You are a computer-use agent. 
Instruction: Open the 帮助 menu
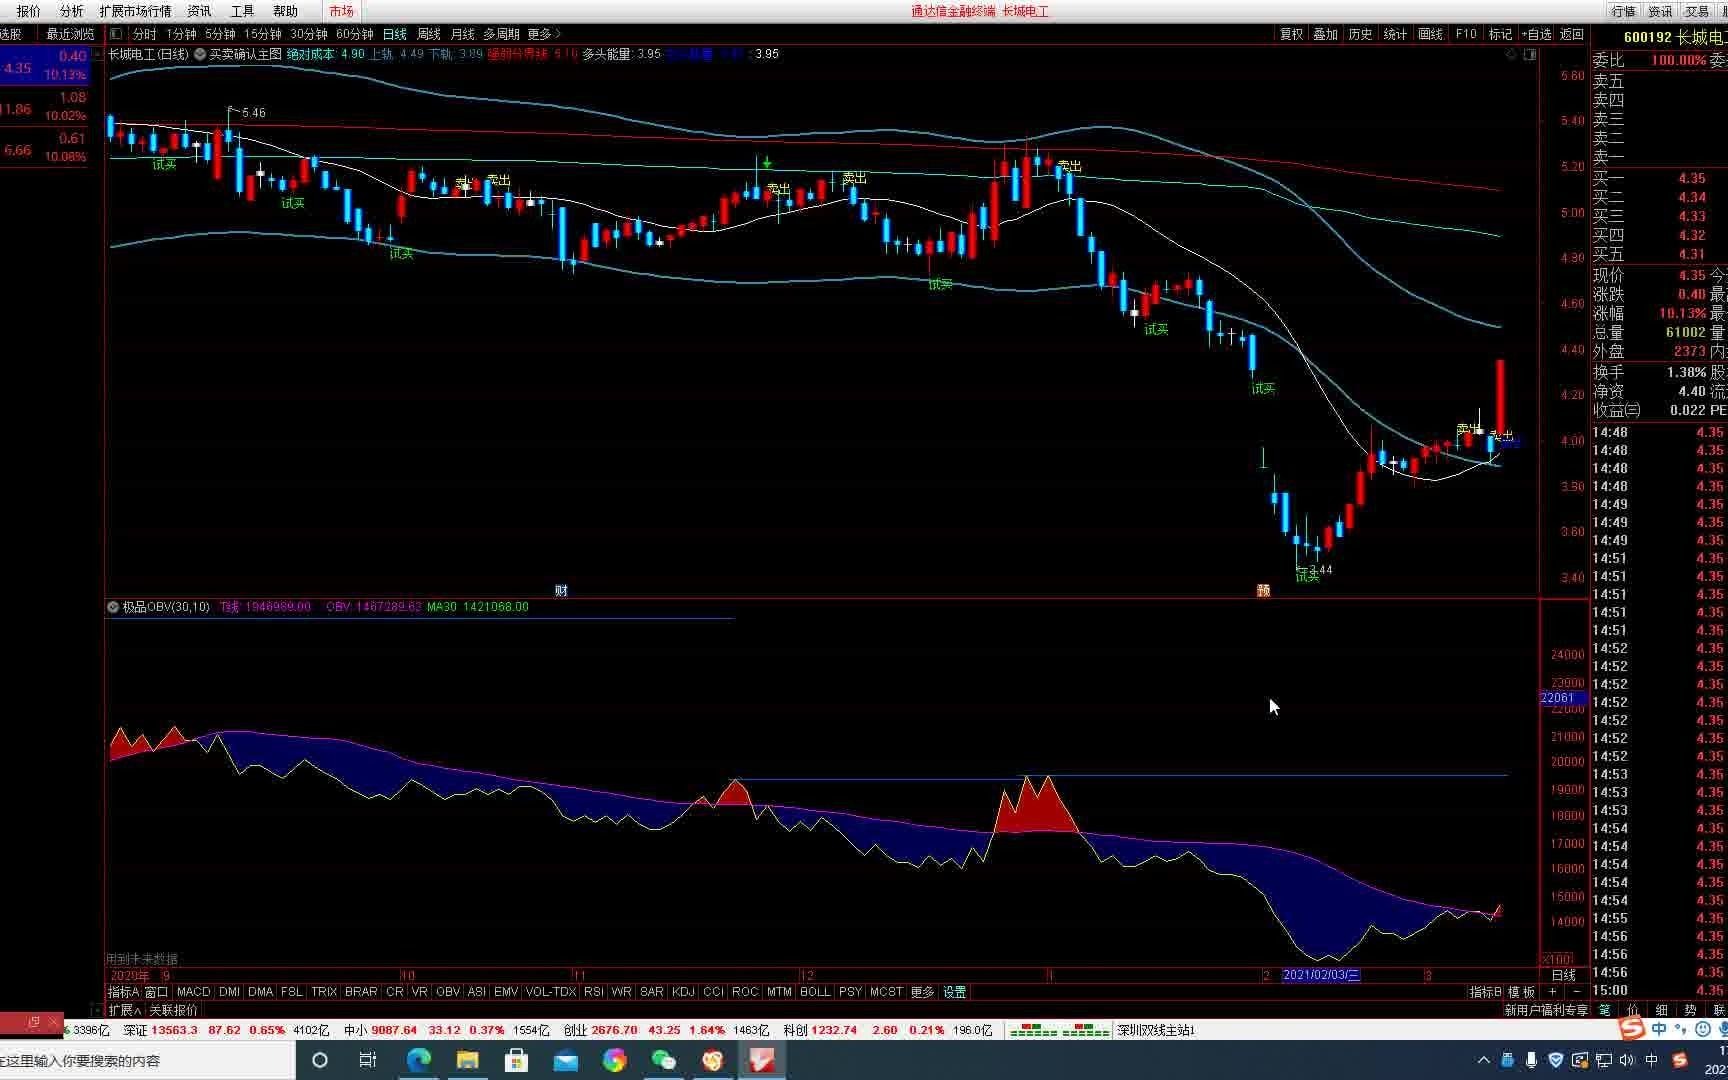285,11
